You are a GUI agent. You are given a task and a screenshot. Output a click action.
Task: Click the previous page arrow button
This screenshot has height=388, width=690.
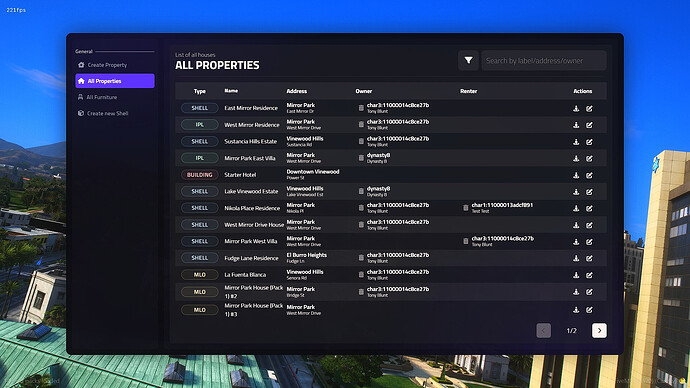tap(543, 330)
